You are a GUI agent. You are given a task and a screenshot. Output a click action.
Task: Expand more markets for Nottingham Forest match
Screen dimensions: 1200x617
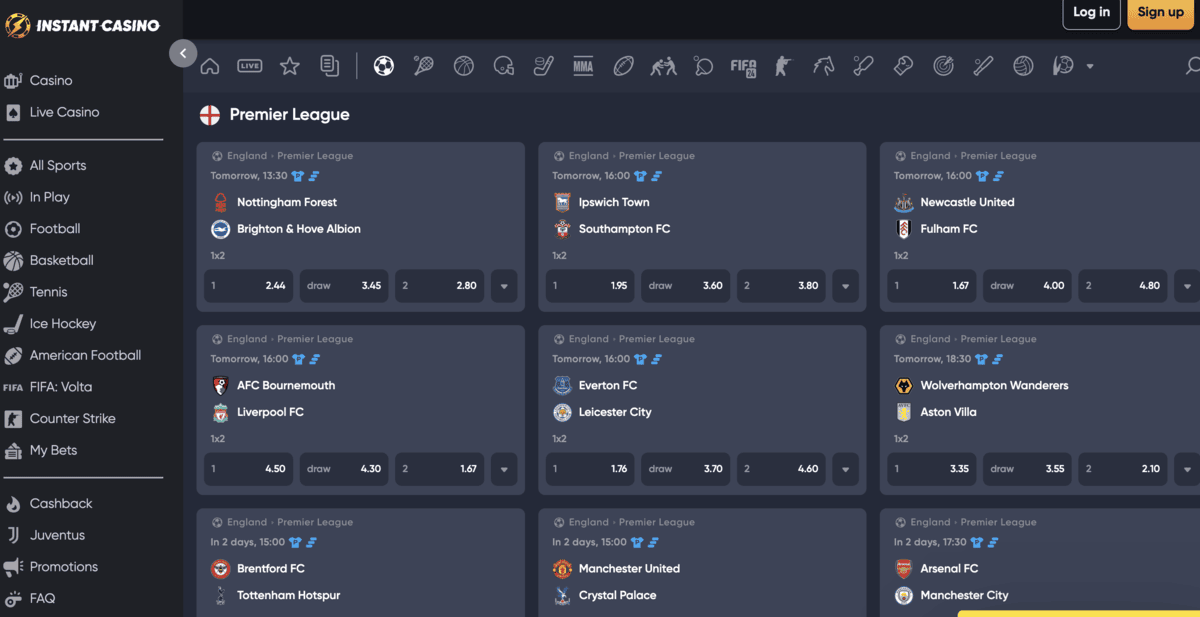click(x=504, y=286)
